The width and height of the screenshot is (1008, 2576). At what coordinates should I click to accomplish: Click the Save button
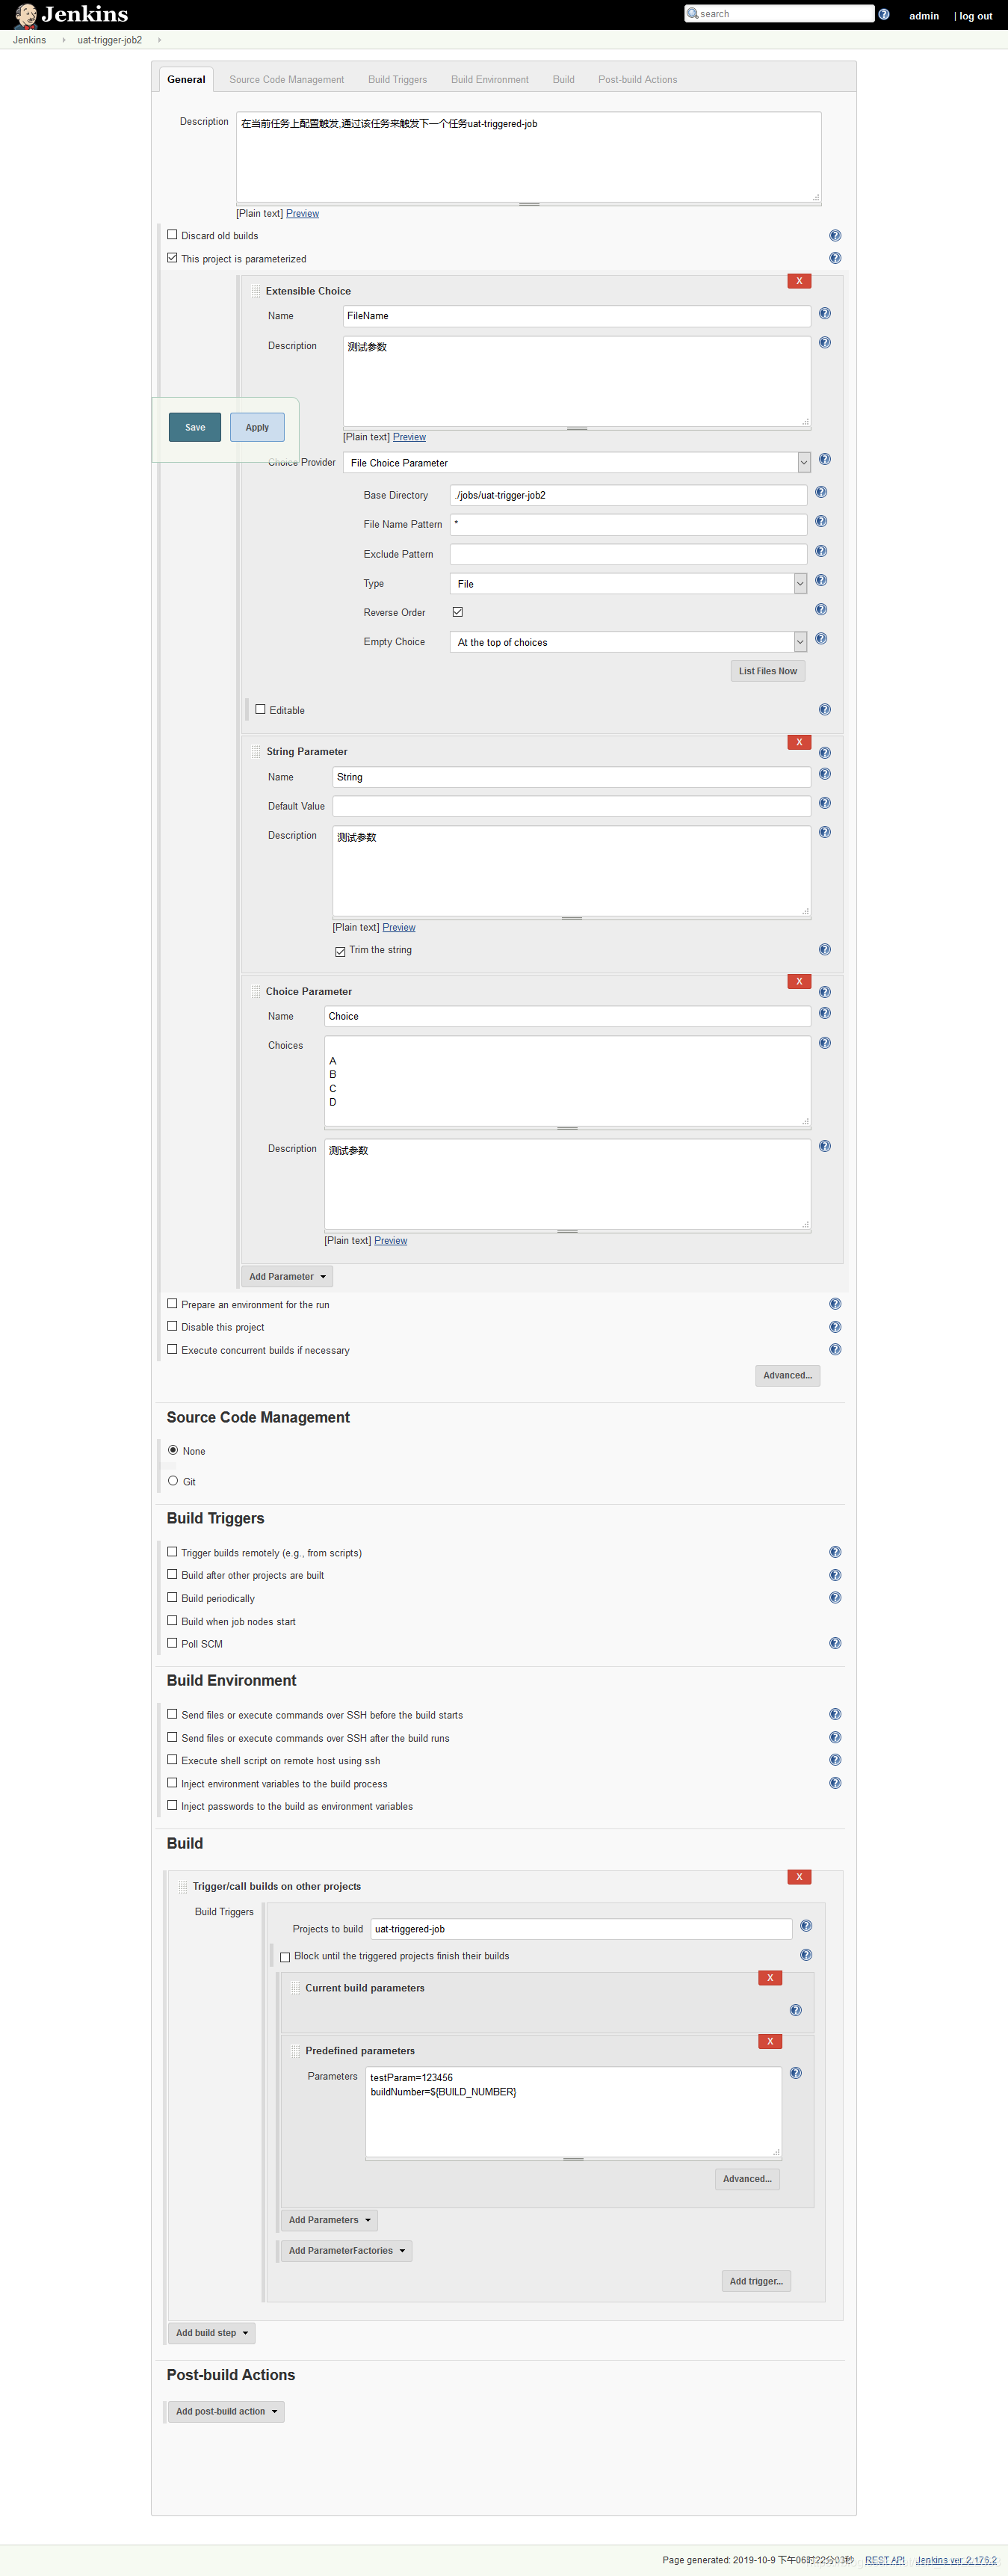click(195, 427)
